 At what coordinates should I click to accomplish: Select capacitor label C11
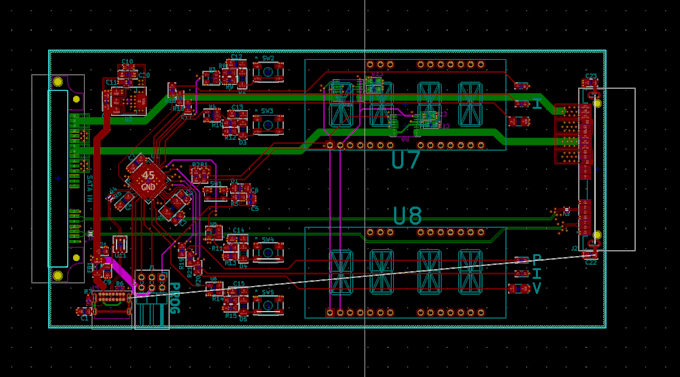[x=111, y=82]
